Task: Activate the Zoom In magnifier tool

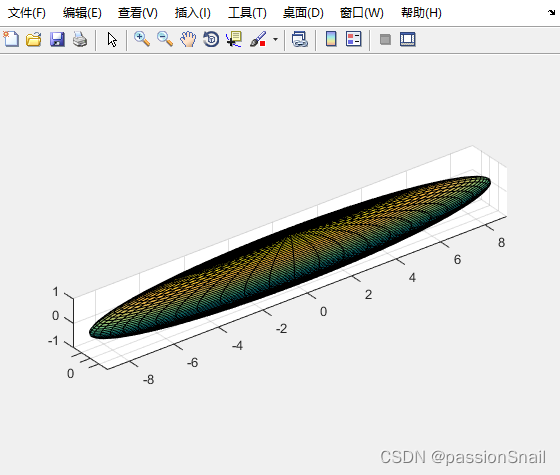Action: 142,39
